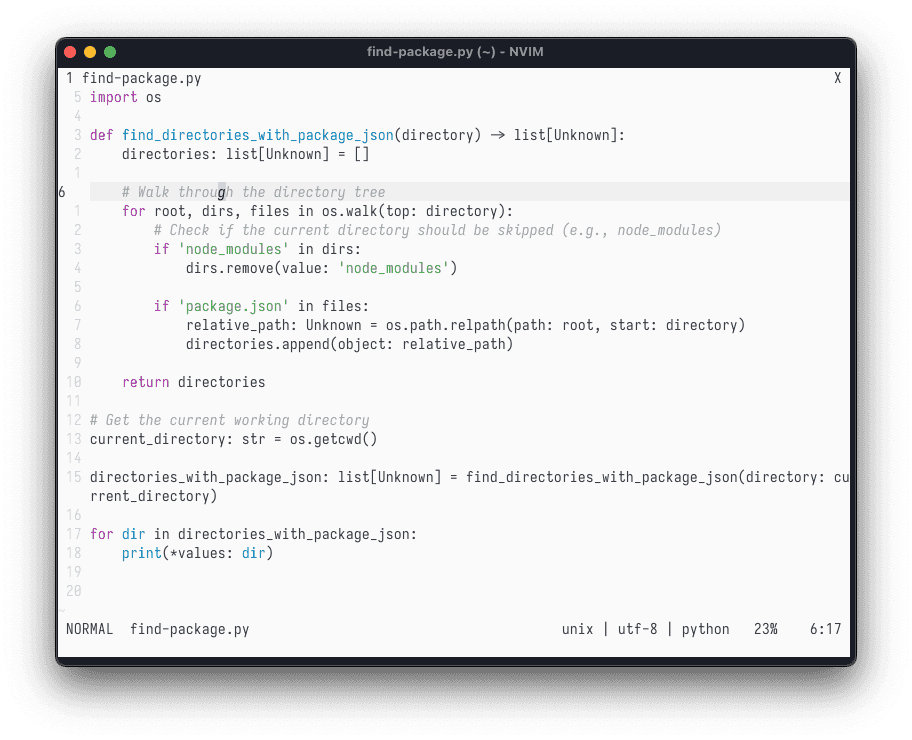This screenshot has height=740, width=912.
Task: Close the window with the red button
Action: tap(70, 52)
